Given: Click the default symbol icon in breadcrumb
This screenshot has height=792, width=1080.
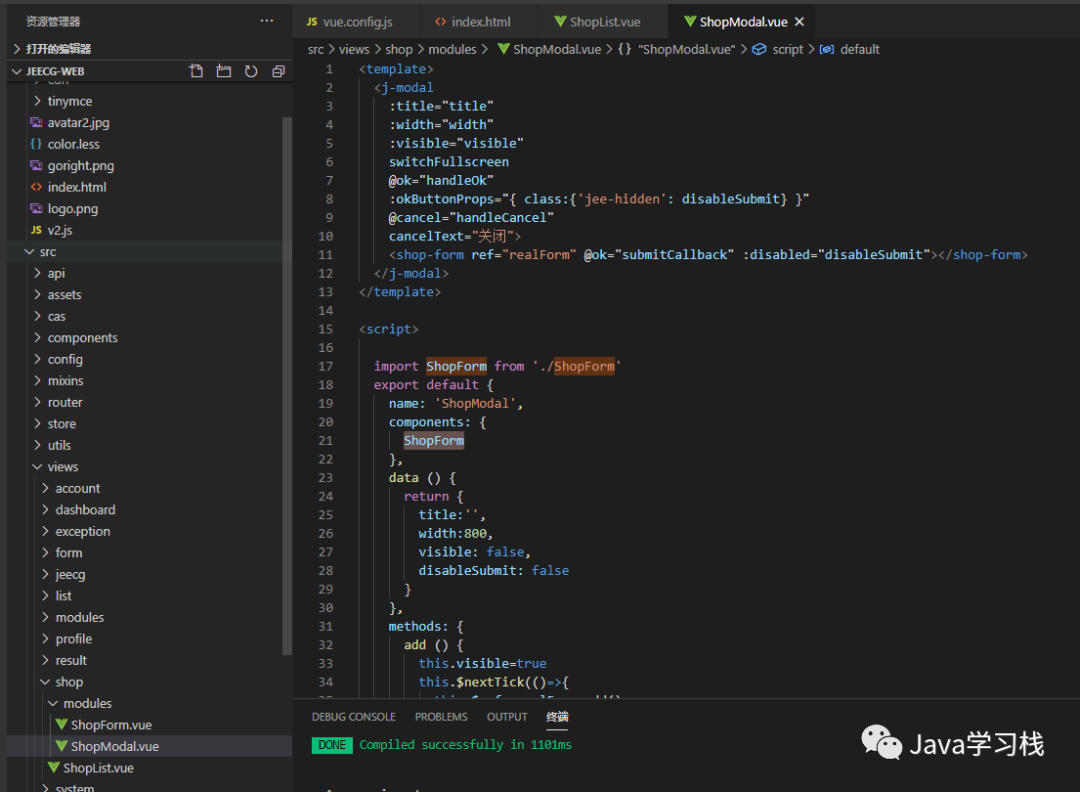Looking at the screenshot, I should tap(827, 49).
